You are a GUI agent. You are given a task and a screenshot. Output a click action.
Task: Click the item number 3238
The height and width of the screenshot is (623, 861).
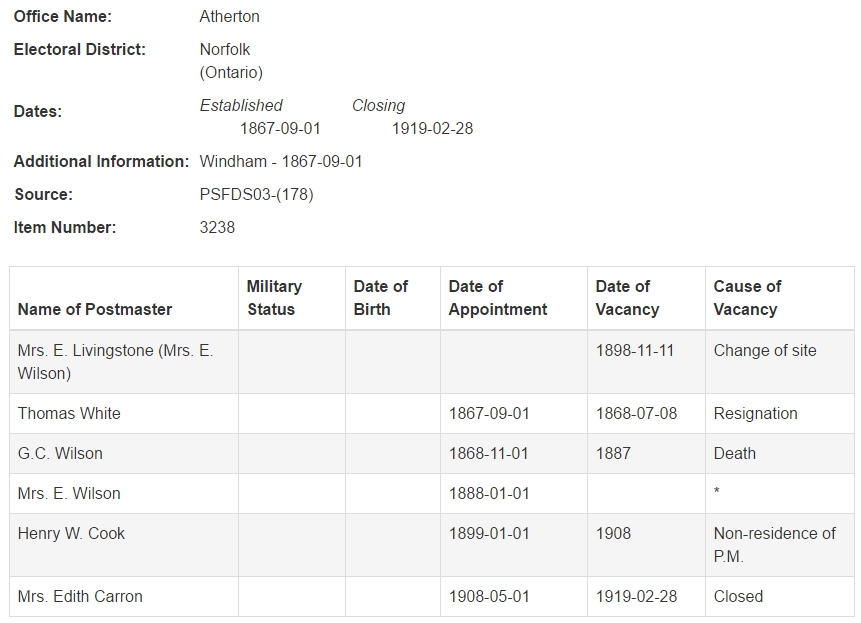point(217,227)
